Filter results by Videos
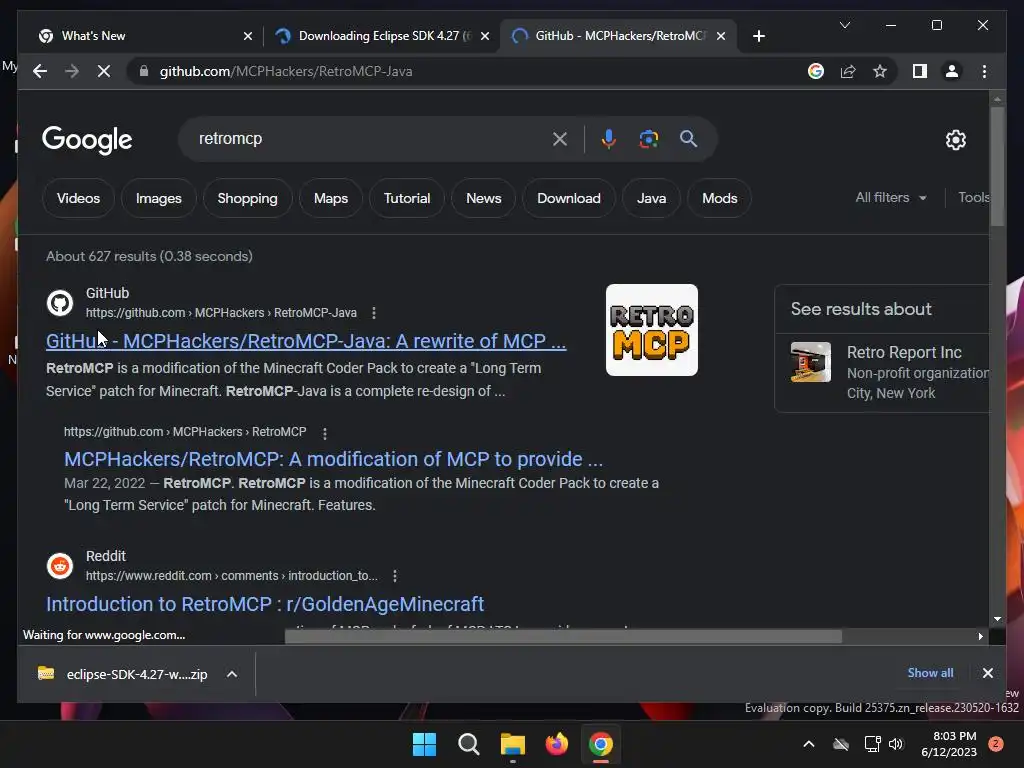The image size is (1024, 768). pyautogui.click(x=78, y=198)
